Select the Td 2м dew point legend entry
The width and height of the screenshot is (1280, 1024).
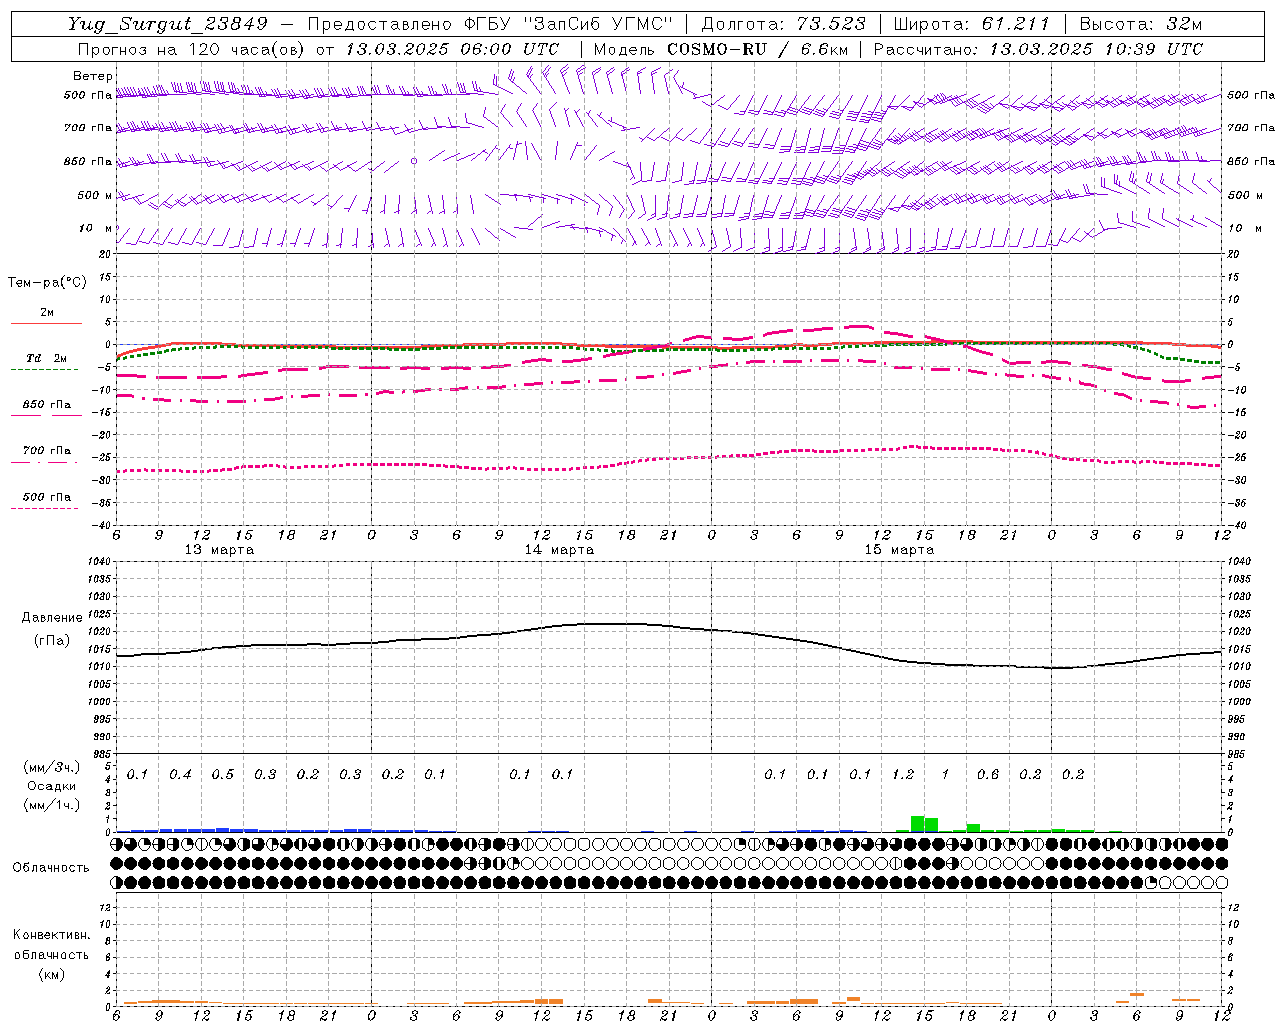(47, 358)
